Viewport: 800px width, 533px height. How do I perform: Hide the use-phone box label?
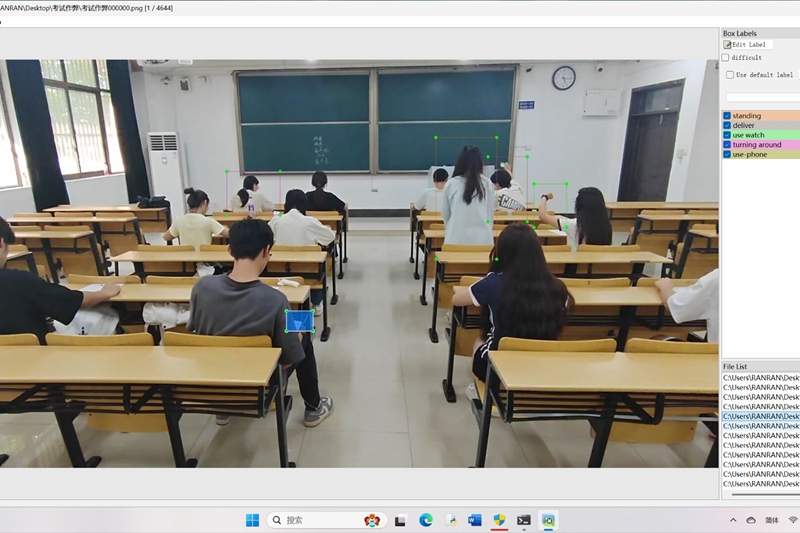pyautogui.click(x=727, y=155)
